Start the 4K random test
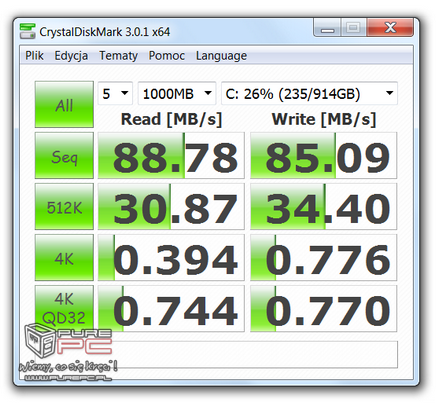438x403 pixels. pyautogui.click(x=64, y=257)
